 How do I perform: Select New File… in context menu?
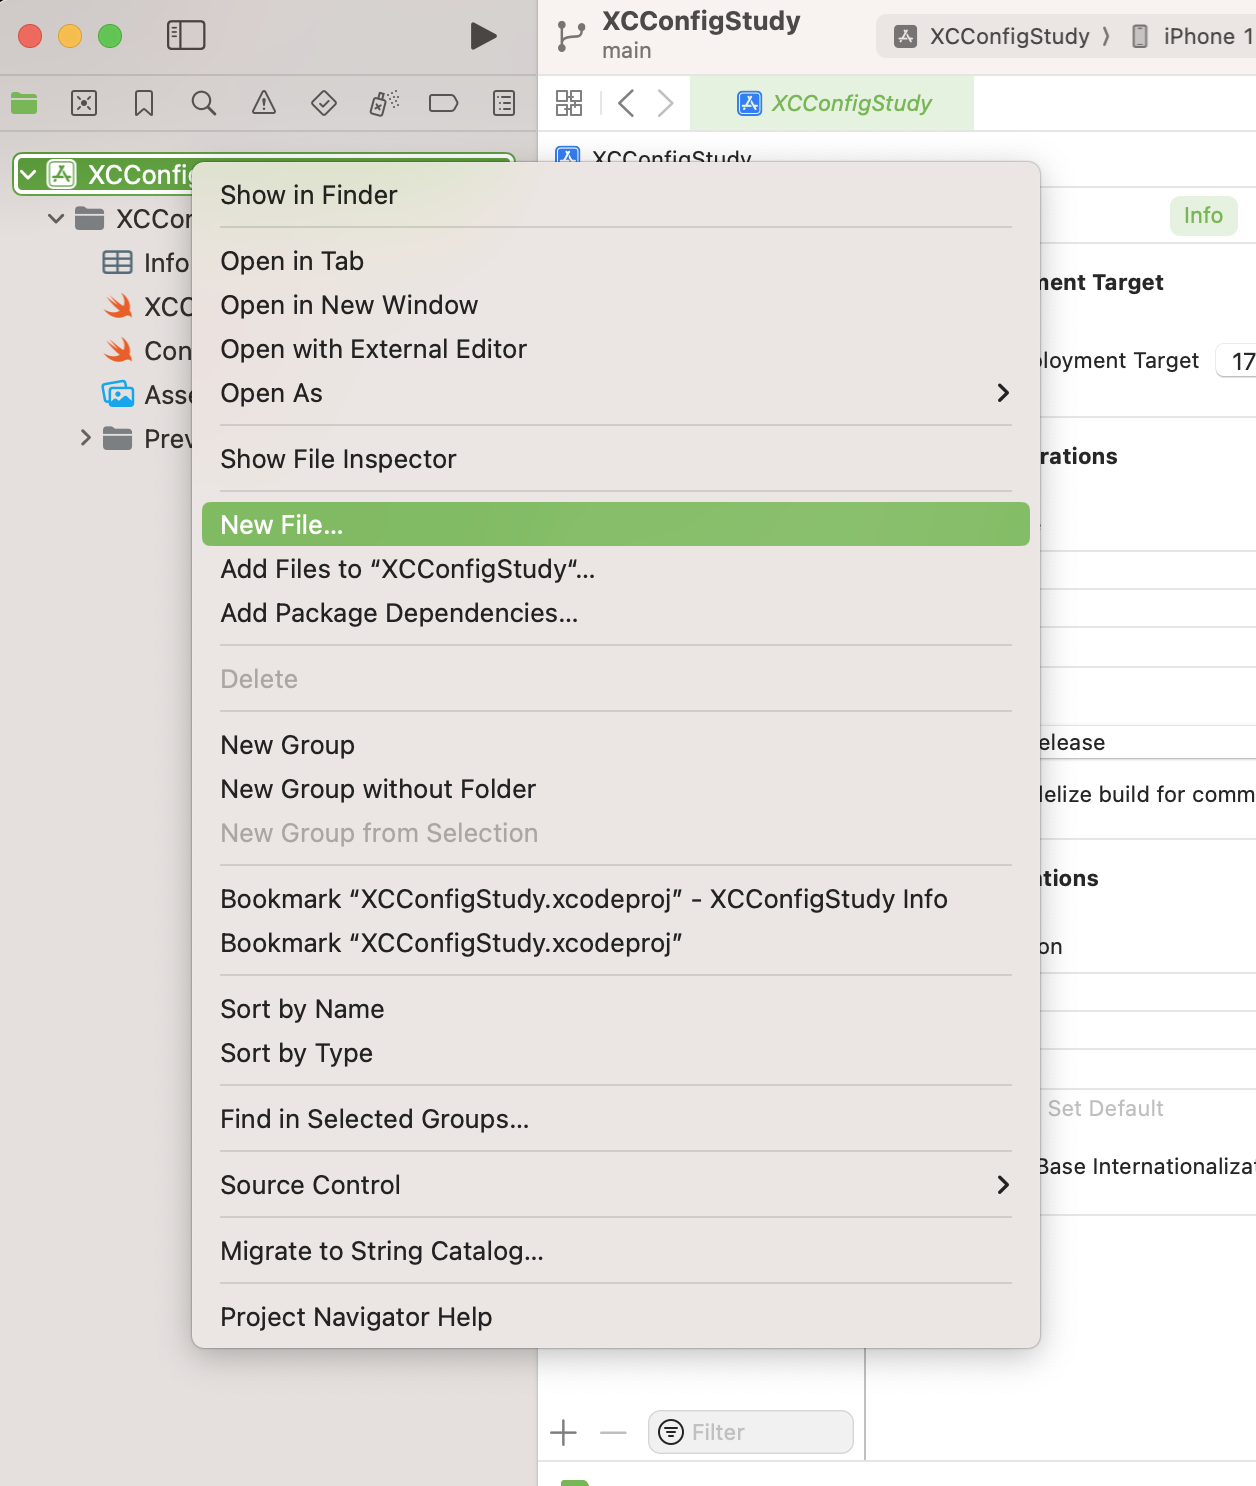click(x=616, y=525)
